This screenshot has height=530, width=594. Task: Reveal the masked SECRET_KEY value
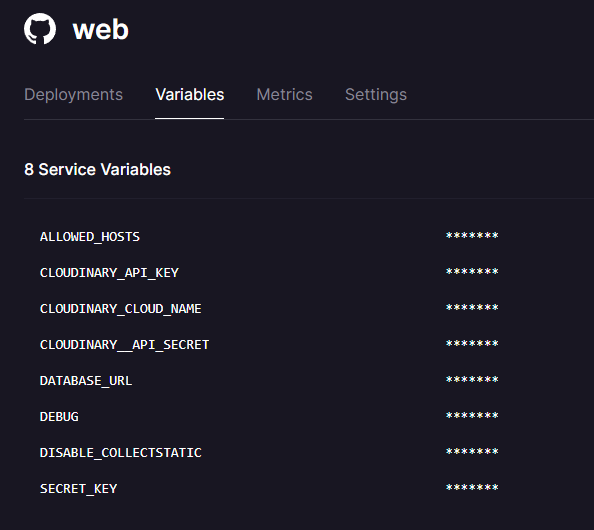[472, 488]
